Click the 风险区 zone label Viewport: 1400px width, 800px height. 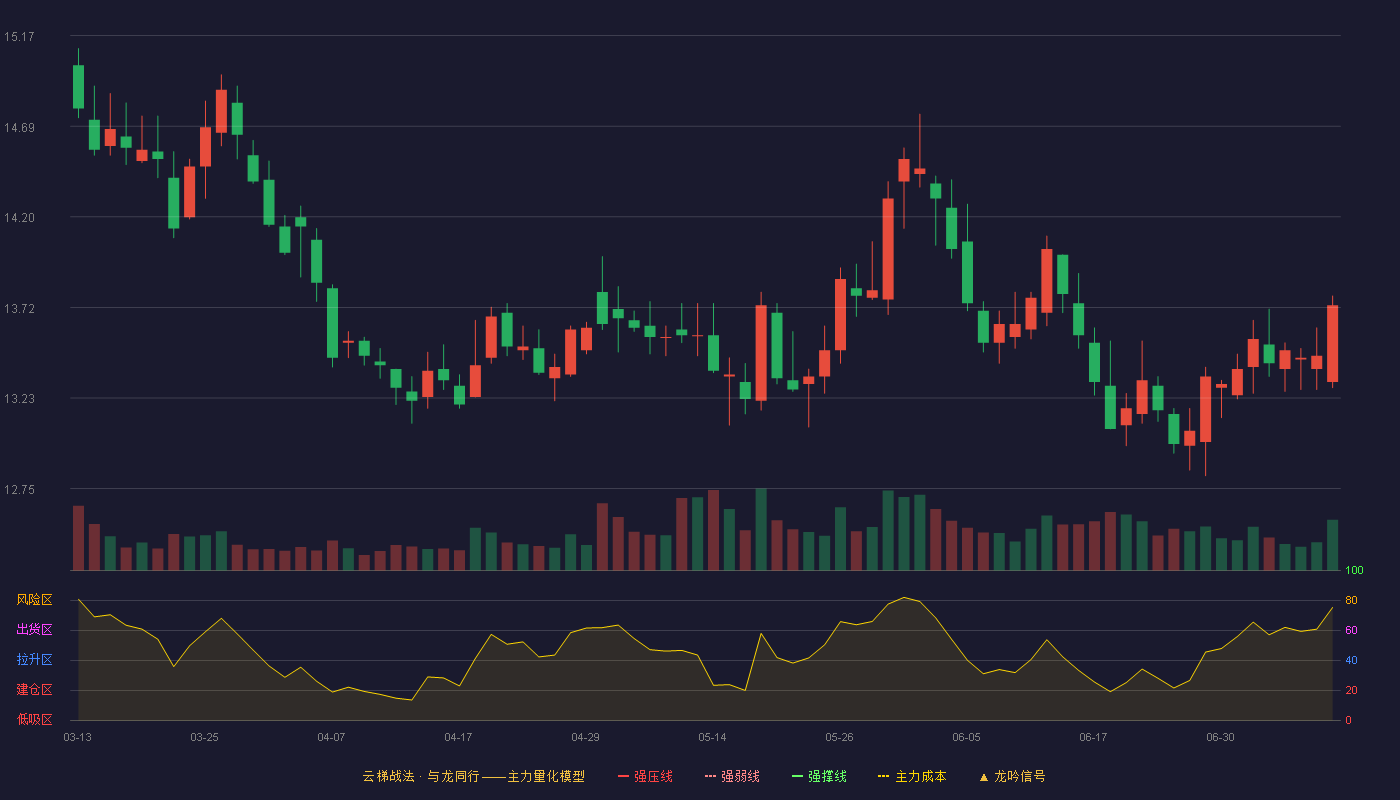click(34, 600)
